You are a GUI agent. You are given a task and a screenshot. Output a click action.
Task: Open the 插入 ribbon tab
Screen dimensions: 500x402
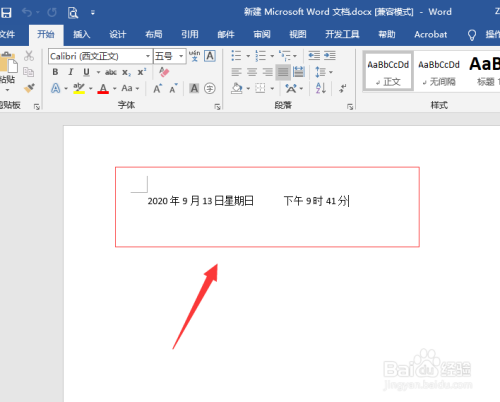point(82,34)
